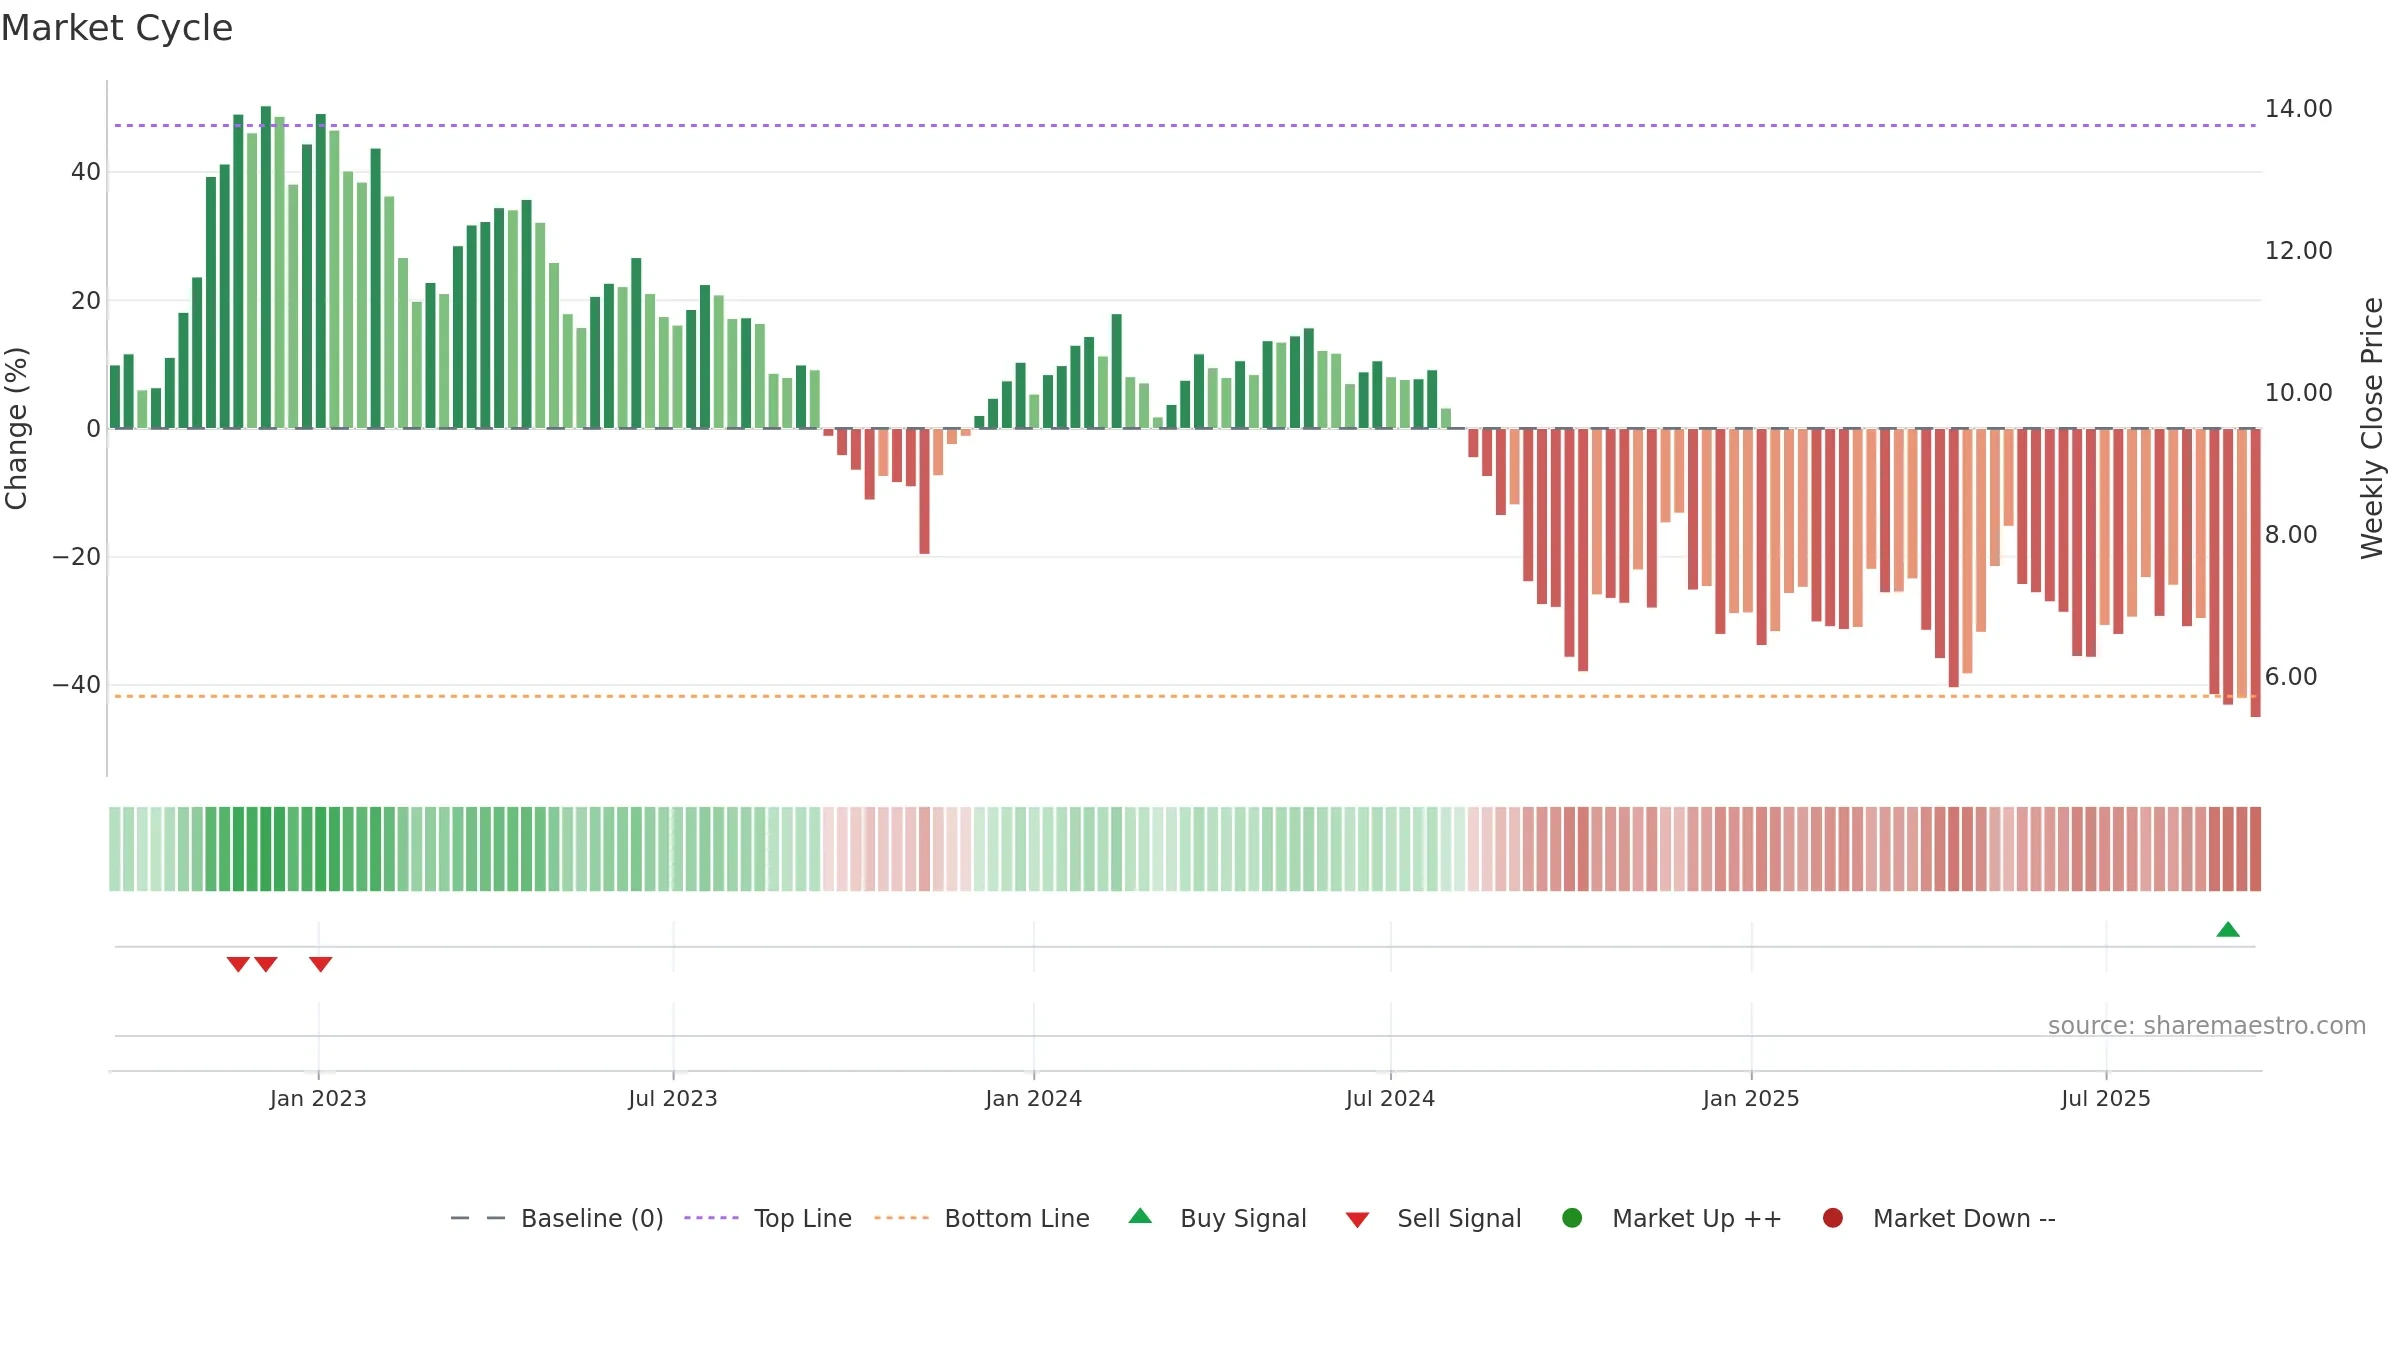The image size is (2400, 1350).
Task: Click the green Market Up ++ legend dot
Action: click(x=1572, y=1218)
